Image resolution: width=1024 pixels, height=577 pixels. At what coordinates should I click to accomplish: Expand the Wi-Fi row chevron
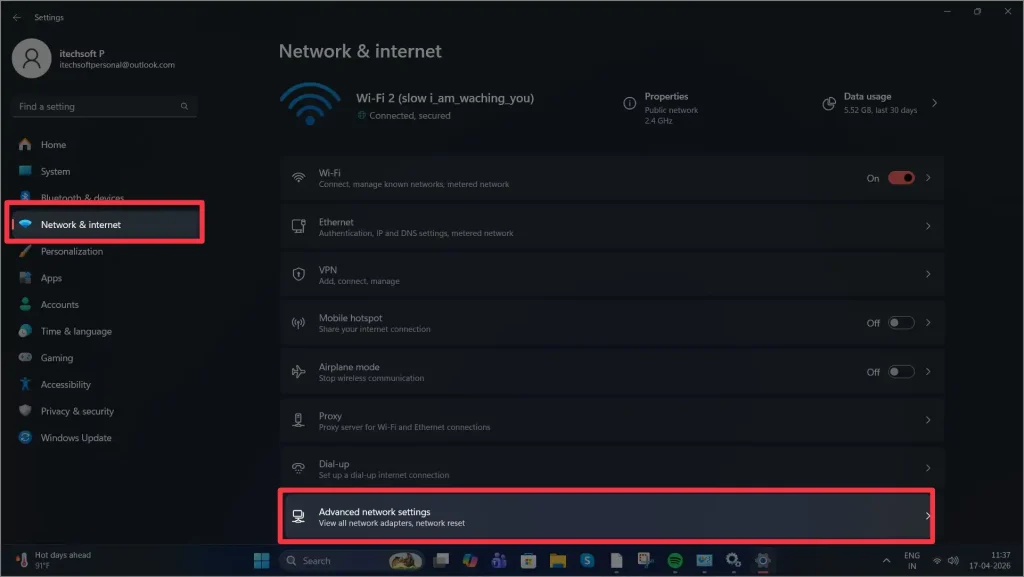[x=928, y=178]
